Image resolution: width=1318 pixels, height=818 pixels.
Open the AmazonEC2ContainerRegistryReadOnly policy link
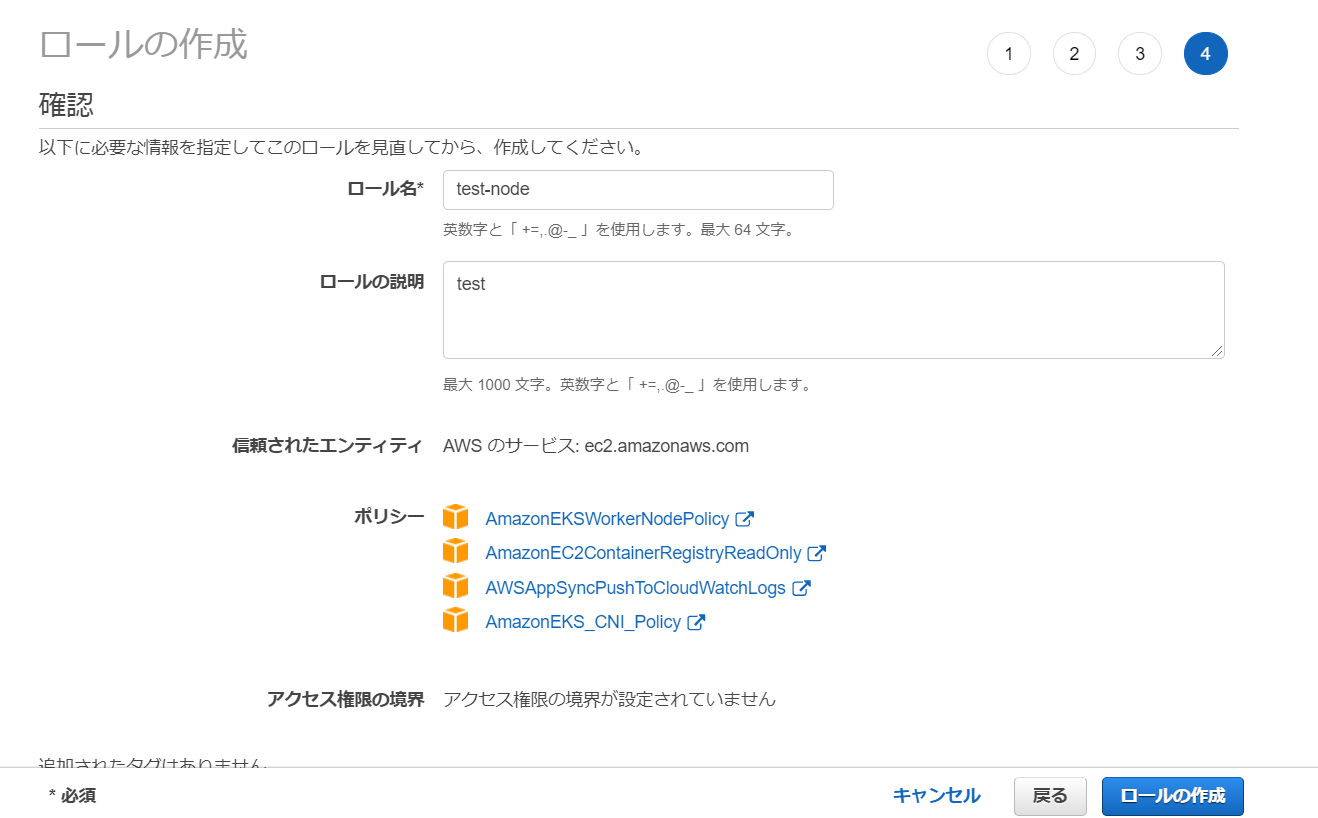point(643,553)
